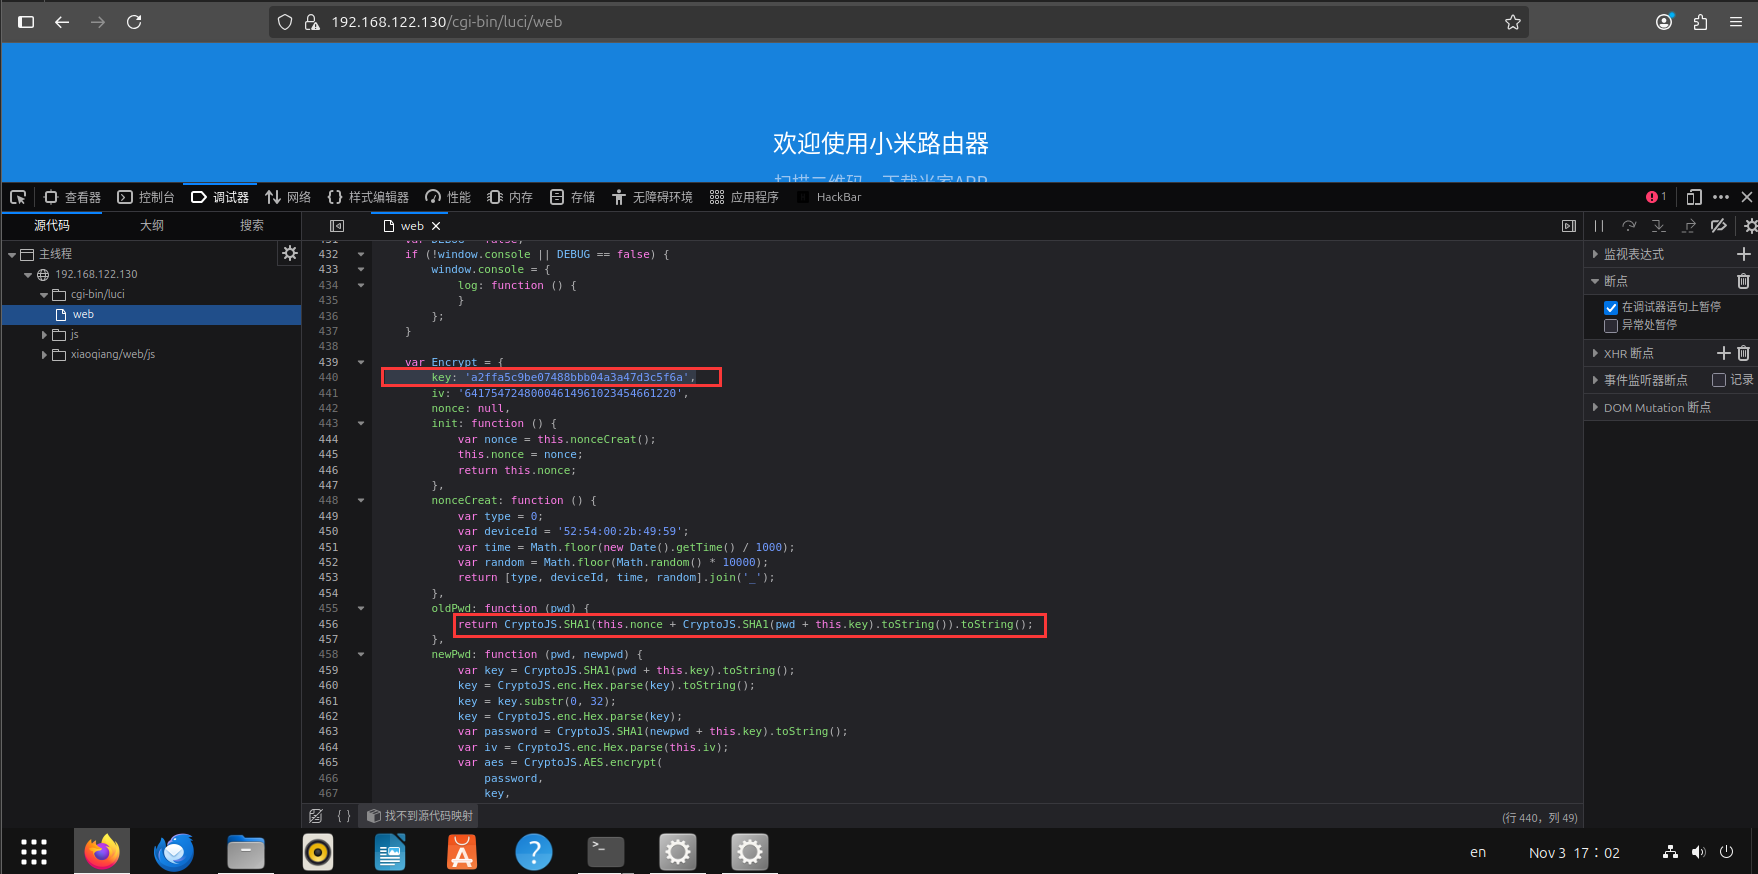
Task: Open the Console tab
Action: (x=146, y=197)
